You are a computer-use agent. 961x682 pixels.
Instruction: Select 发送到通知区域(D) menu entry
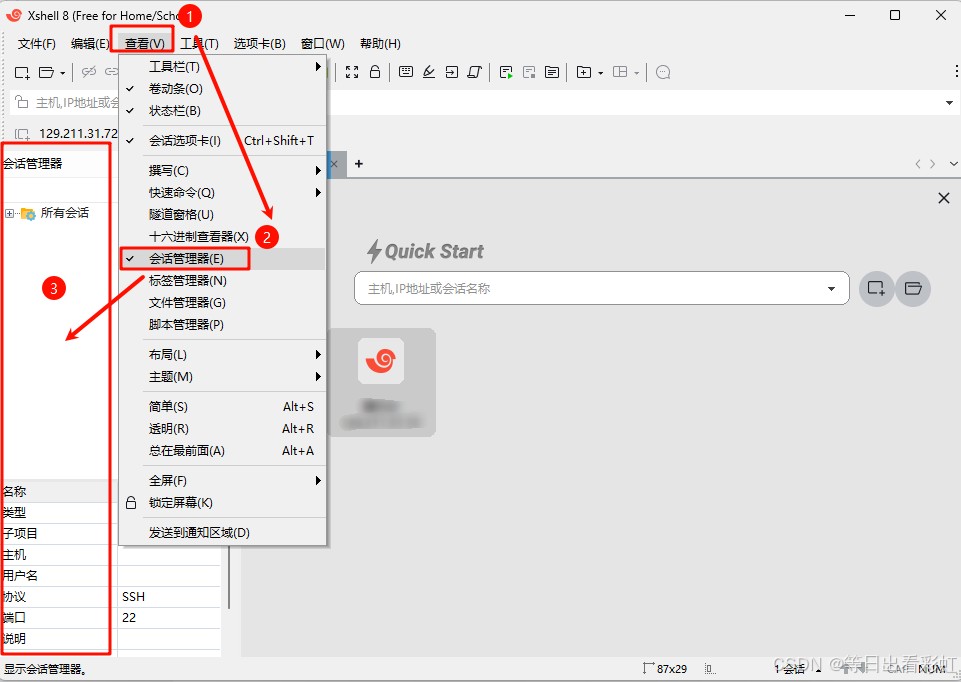click(223, 532)
